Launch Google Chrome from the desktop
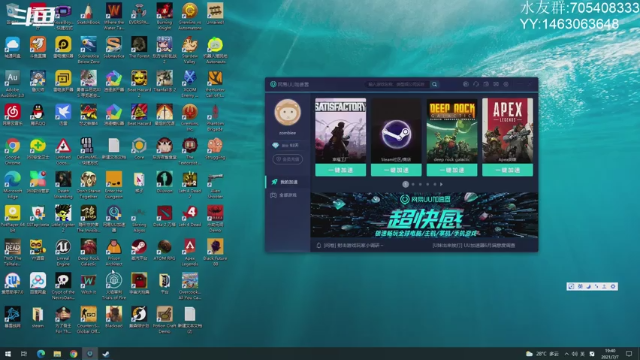This screenshot has height=360, width=640. pos(12,151)
